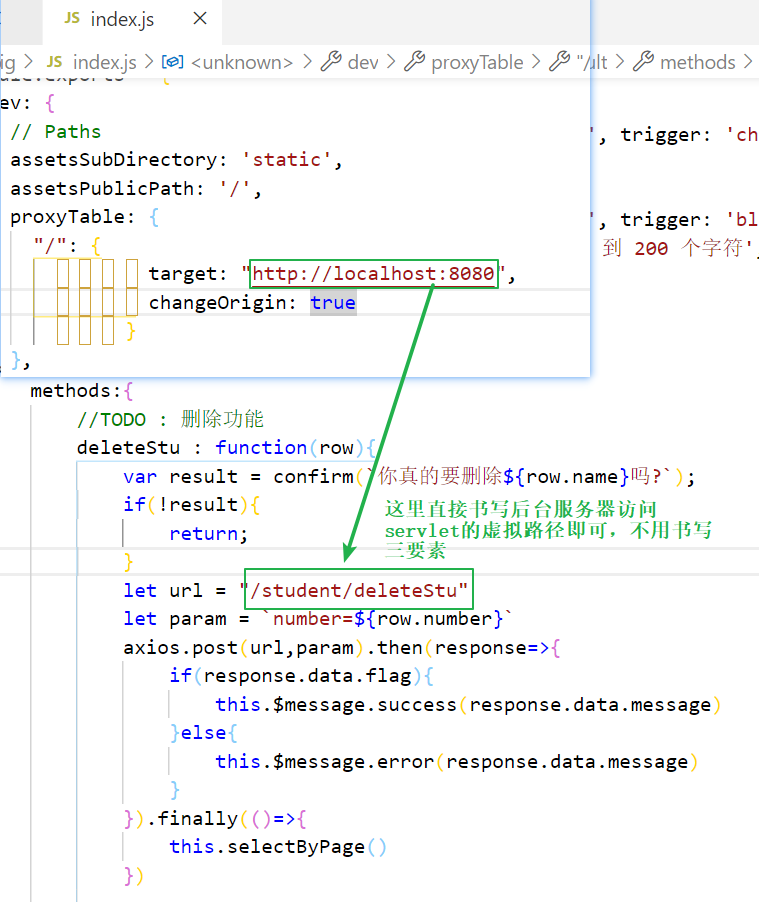Click the JS file icon on index.js tab

coord(72,19)
